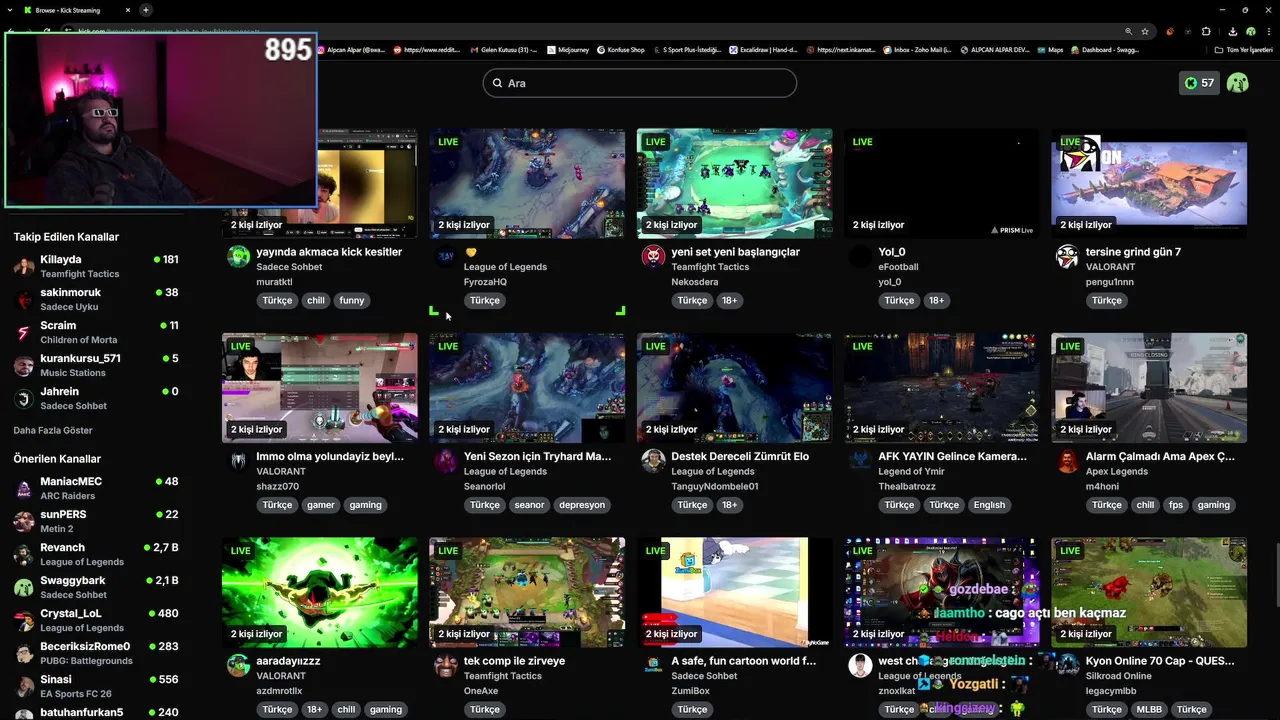Image resolution: width=1280 pixels, height=720 pixels.
Task: Open azdmrotllx streamer avatar
Action: point(238,666)
